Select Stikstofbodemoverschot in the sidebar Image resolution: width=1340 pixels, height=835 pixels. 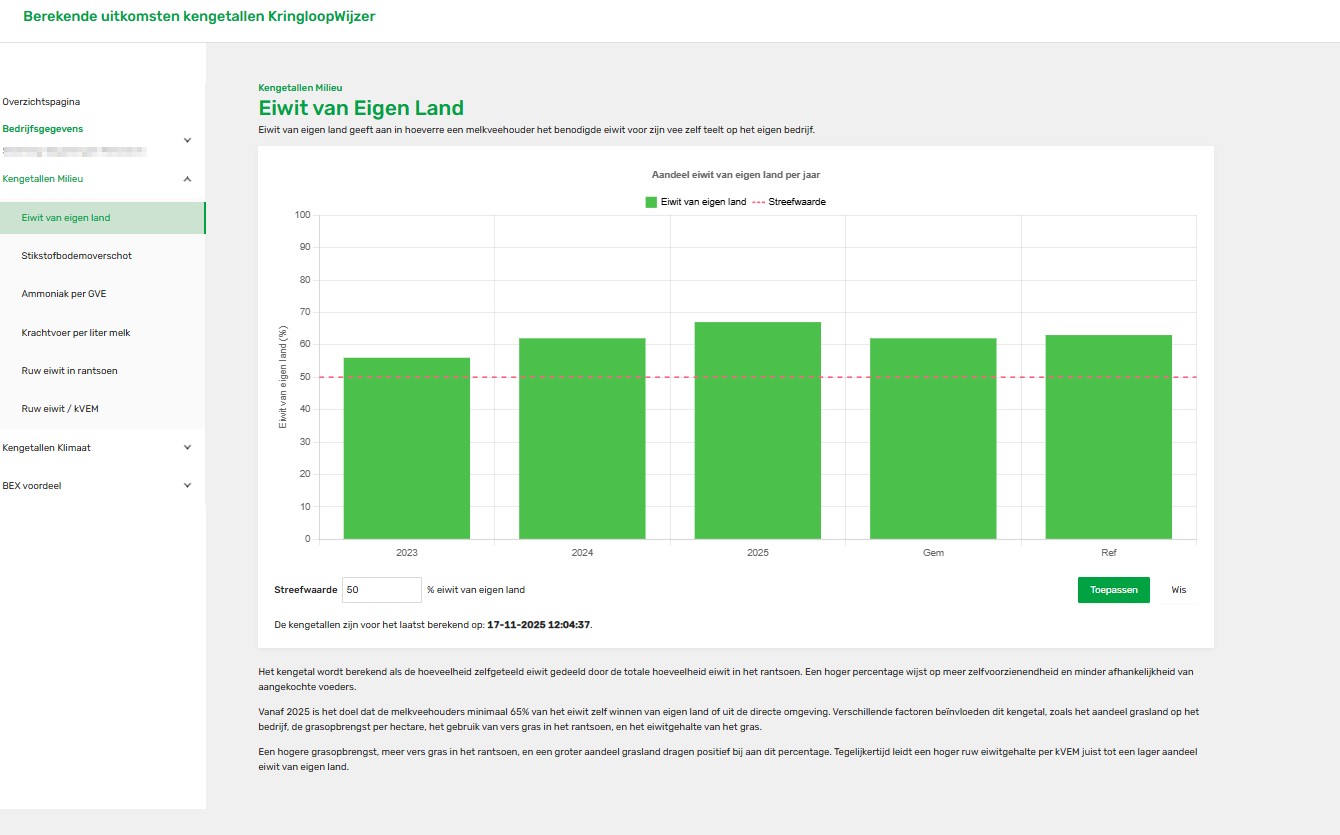tap(76, 256)
